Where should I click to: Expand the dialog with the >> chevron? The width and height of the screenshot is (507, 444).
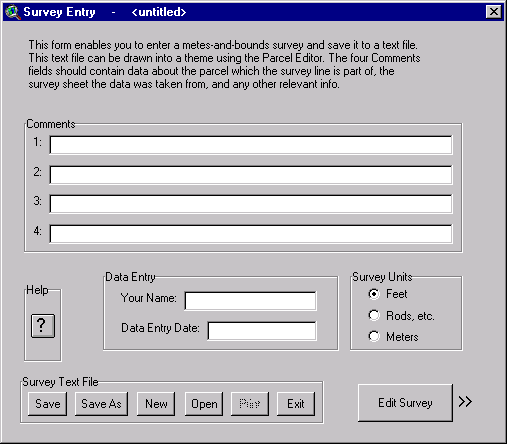(465, 402)
